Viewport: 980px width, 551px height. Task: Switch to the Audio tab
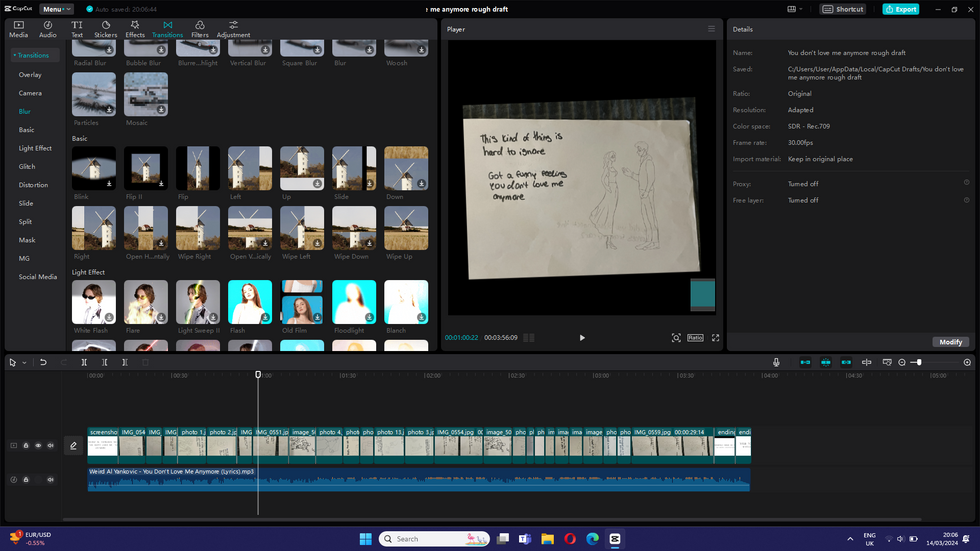pos(48,29)
